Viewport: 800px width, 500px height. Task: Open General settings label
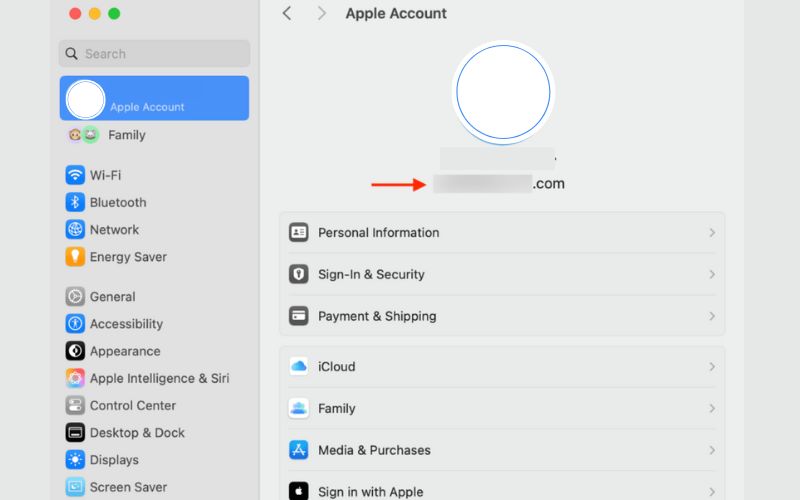113,297
